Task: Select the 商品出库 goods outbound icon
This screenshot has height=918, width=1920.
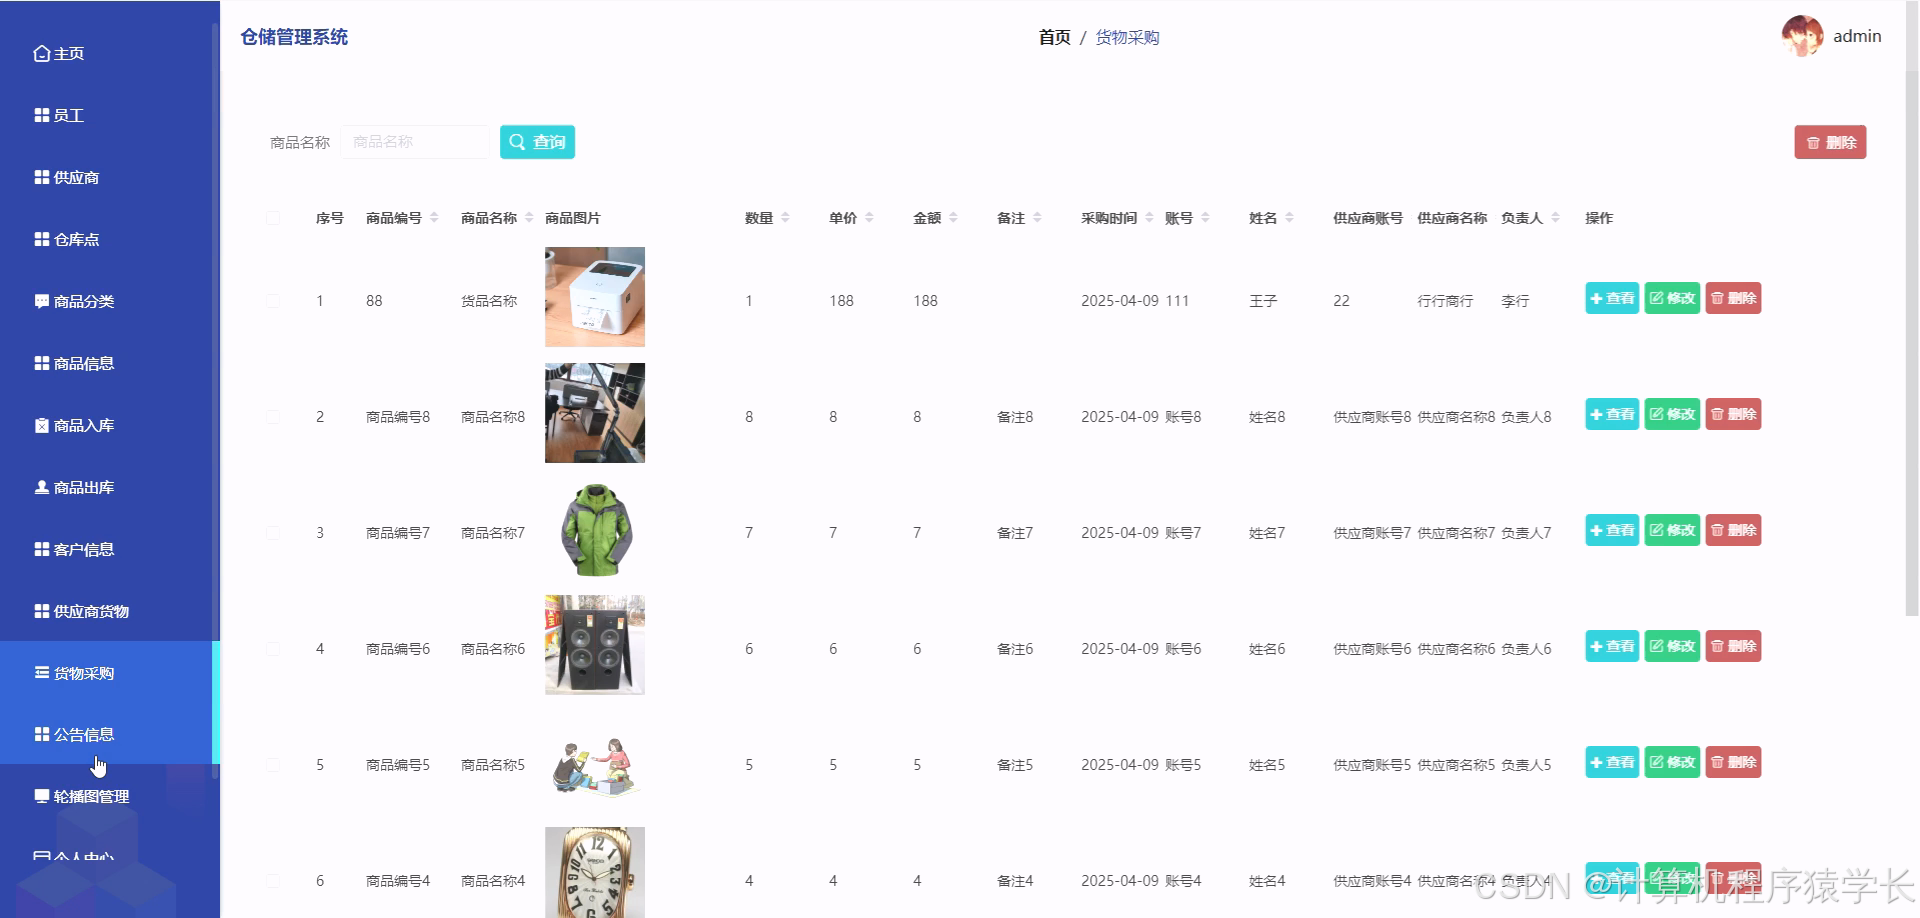Action: [40, 487]
